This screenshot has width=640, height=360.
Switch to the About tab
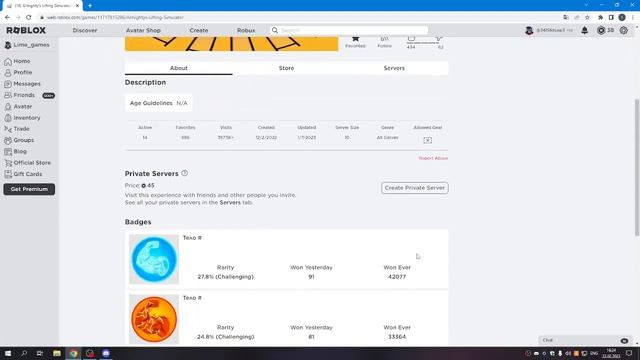click(179, 68)
